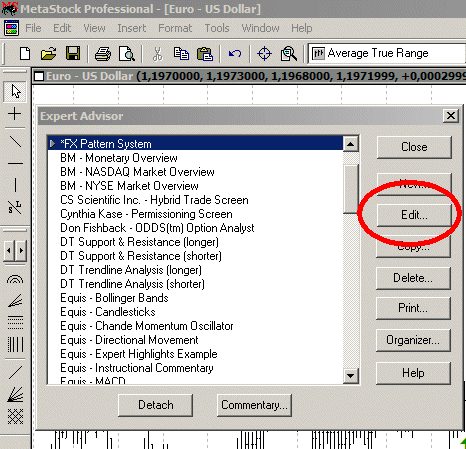
Task: Select Cynthia Kase - Permissioning Screen
Action: tap(195, 214)
